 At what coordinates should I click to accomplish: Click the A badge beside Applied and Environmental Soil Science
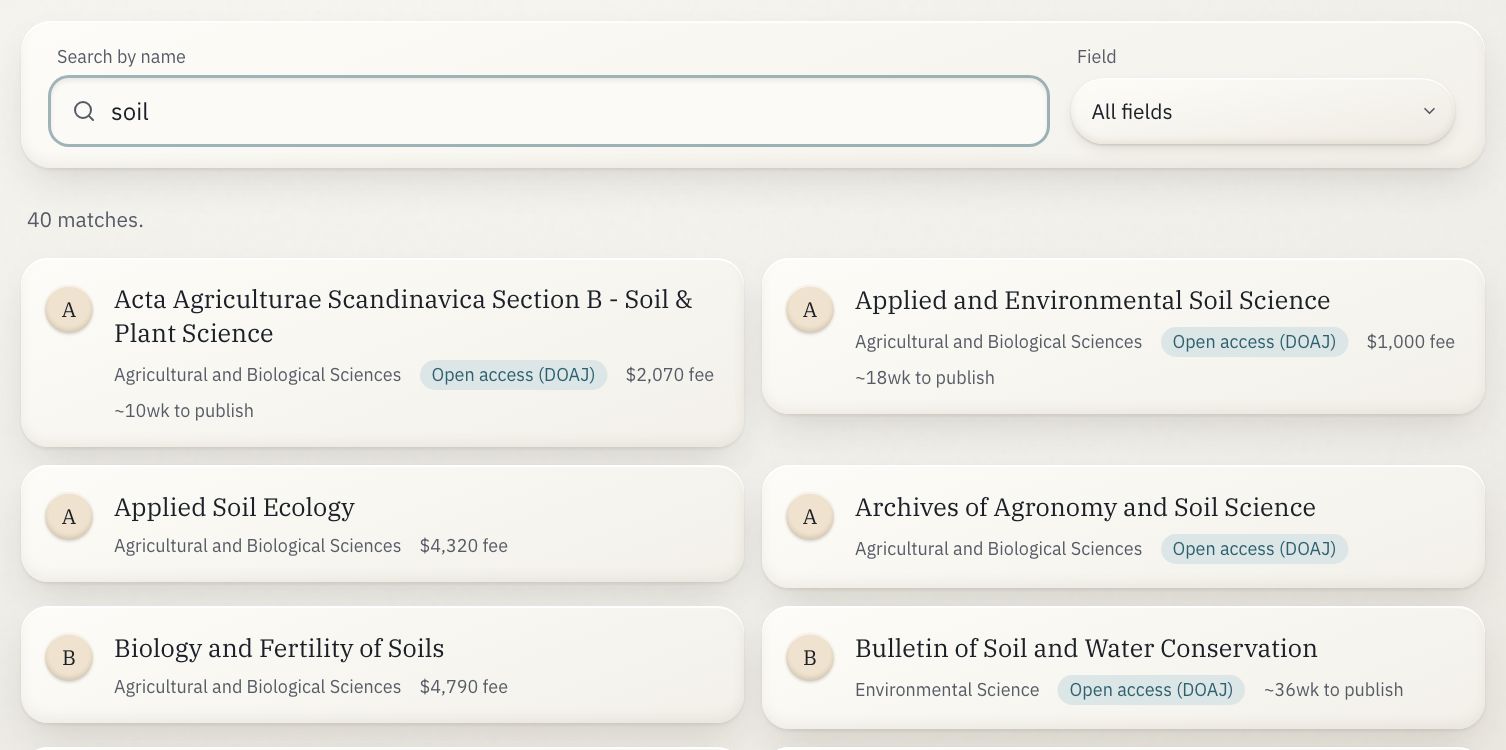[810, 310]
